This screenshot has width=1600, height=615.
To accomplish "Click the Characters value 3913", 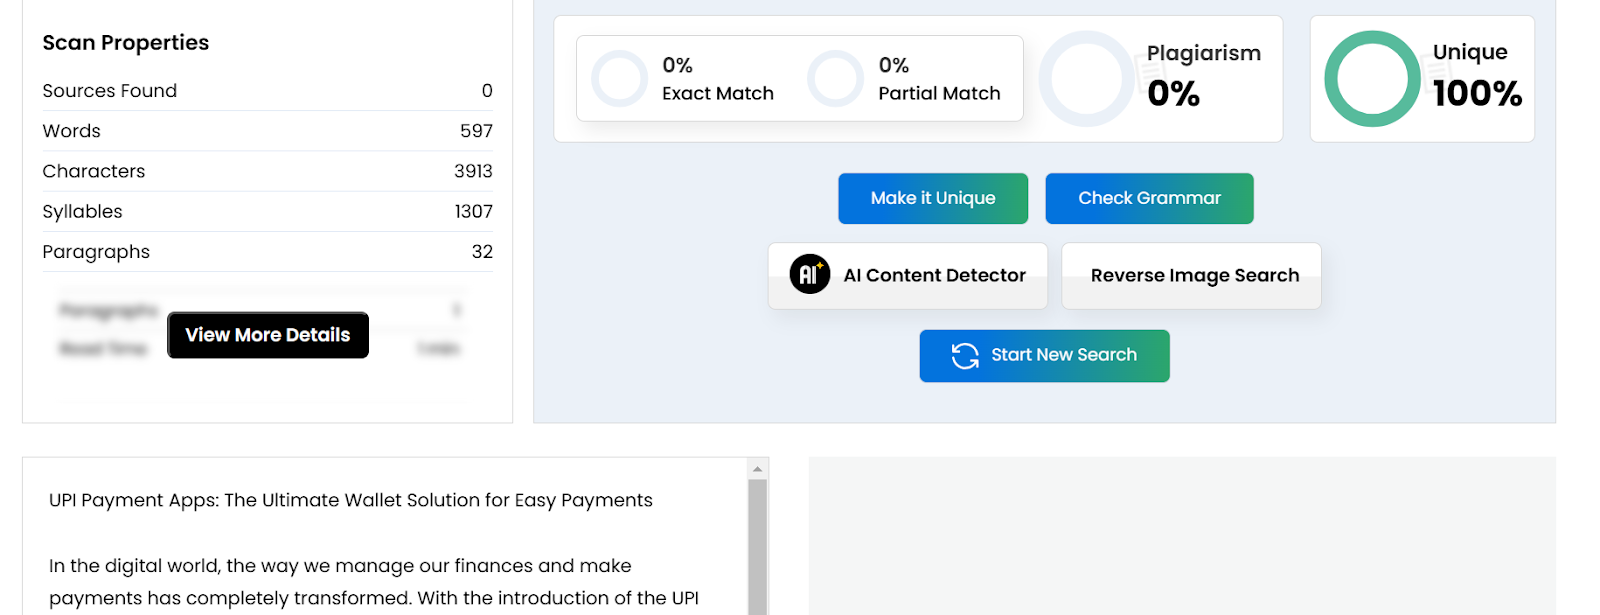I will click(x=473, y=171).
